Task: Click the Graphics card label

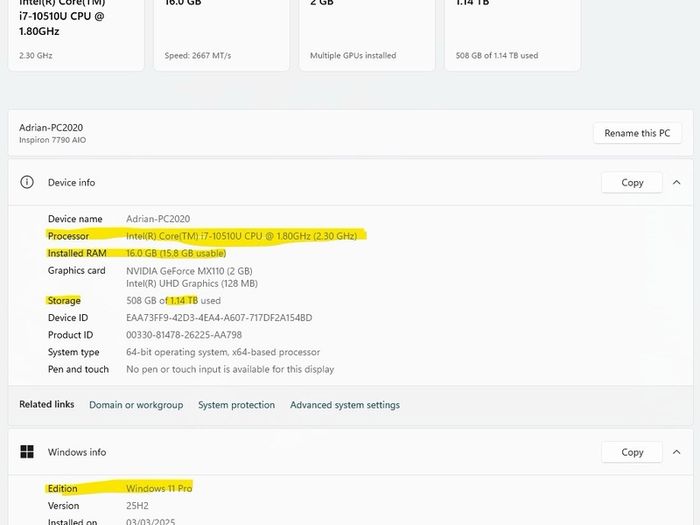Action: (77, 271)
